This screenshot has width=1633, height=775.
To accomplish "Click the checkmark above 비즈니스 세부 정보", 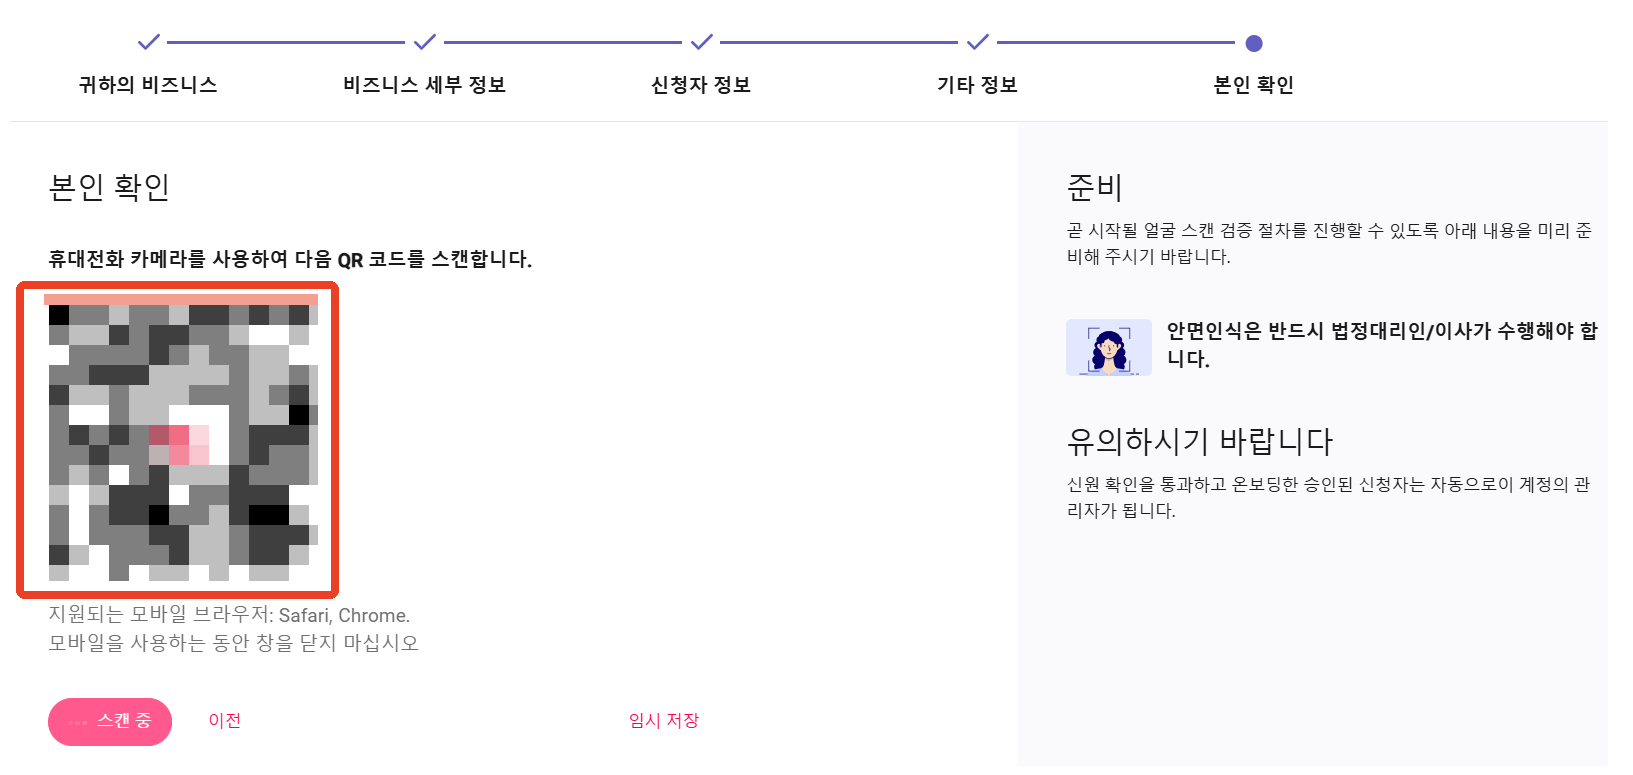I will click(425, 42).
